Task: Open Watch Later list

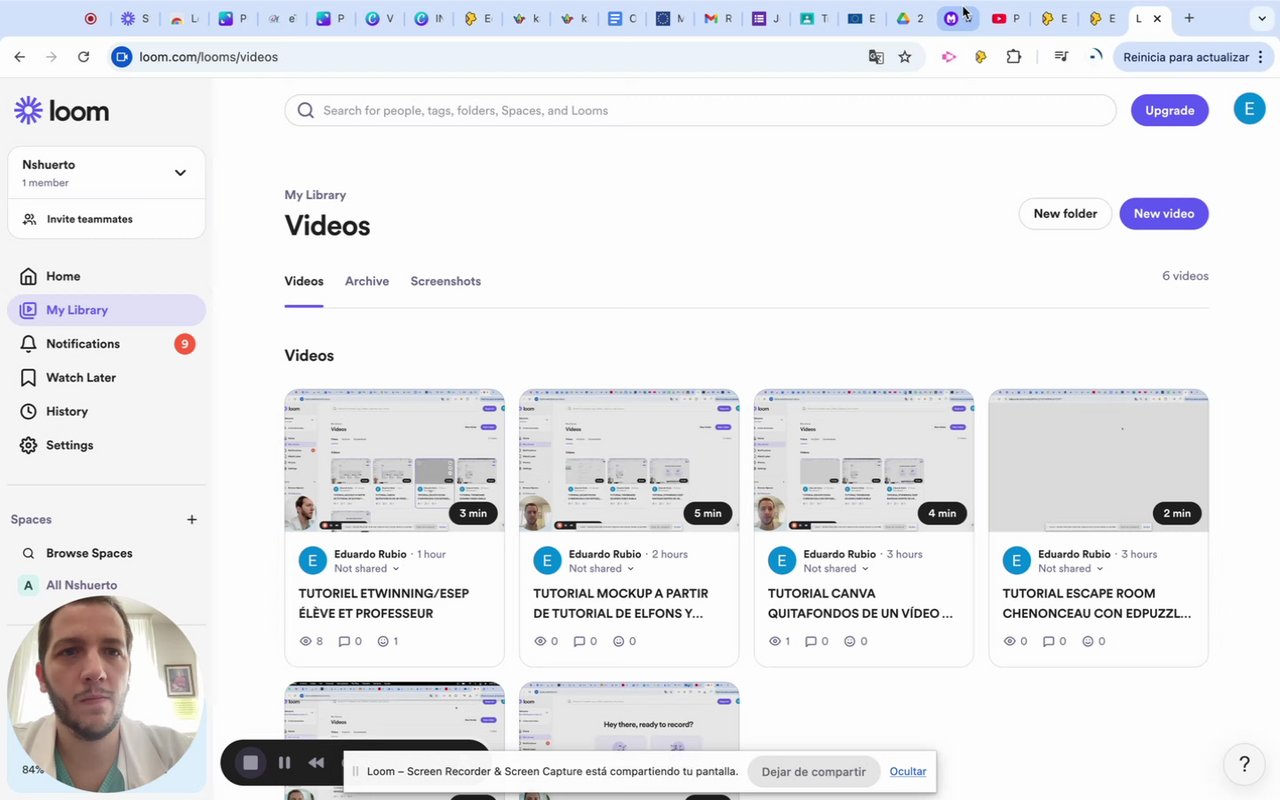Action: click(x=106, y=378)
